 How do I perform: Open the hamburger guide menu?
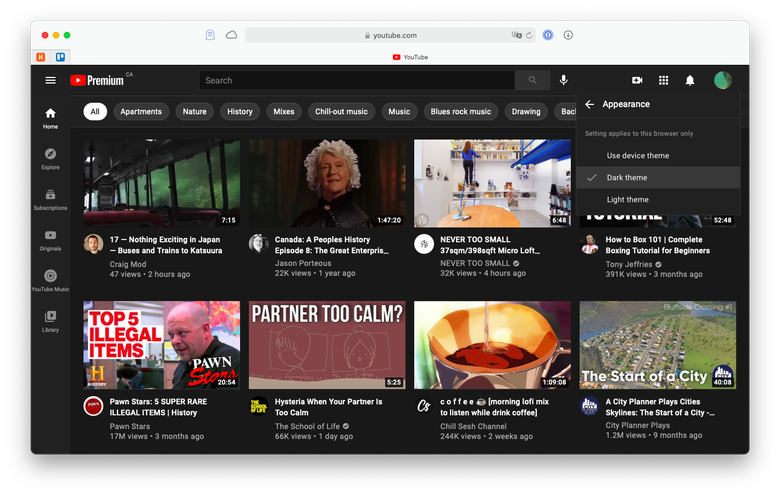click(x=50, y=80)
